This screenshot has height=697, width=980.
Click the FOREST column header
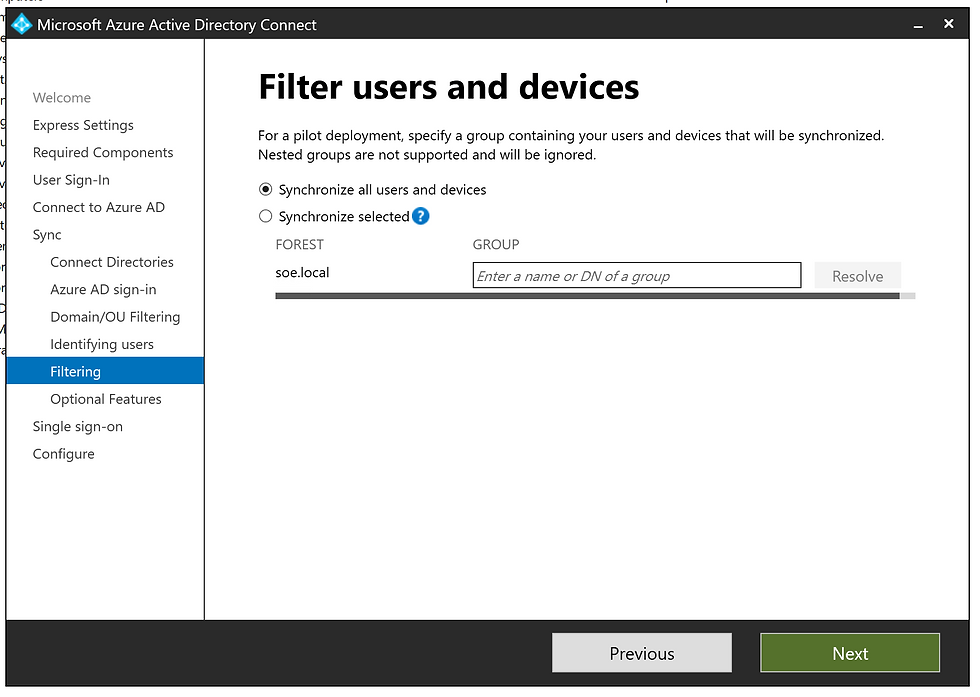299,244
